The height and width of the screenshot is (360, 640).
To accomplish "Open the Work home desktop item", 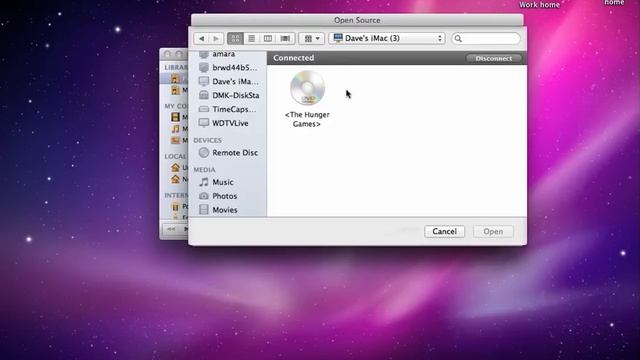I will [539, 4].
